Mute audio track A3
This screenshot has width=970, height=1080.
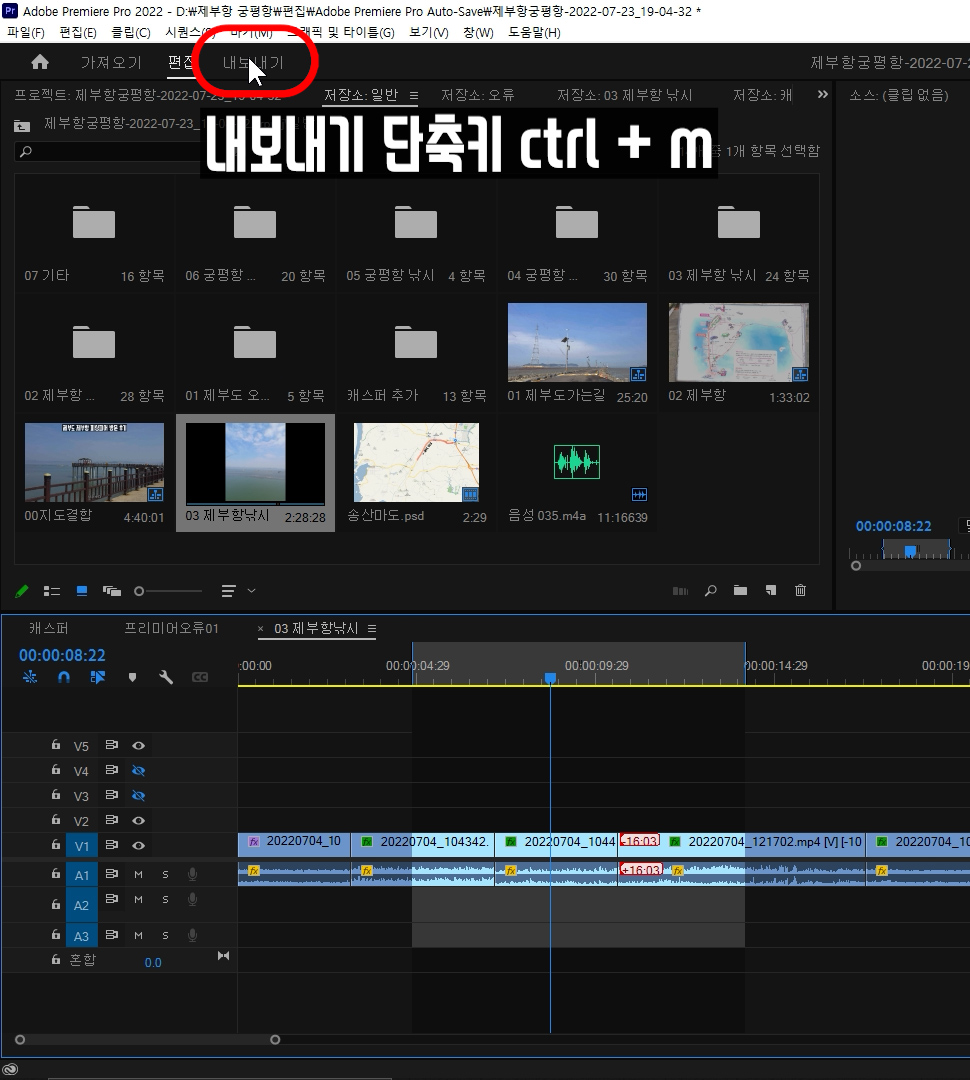[138, 935]
